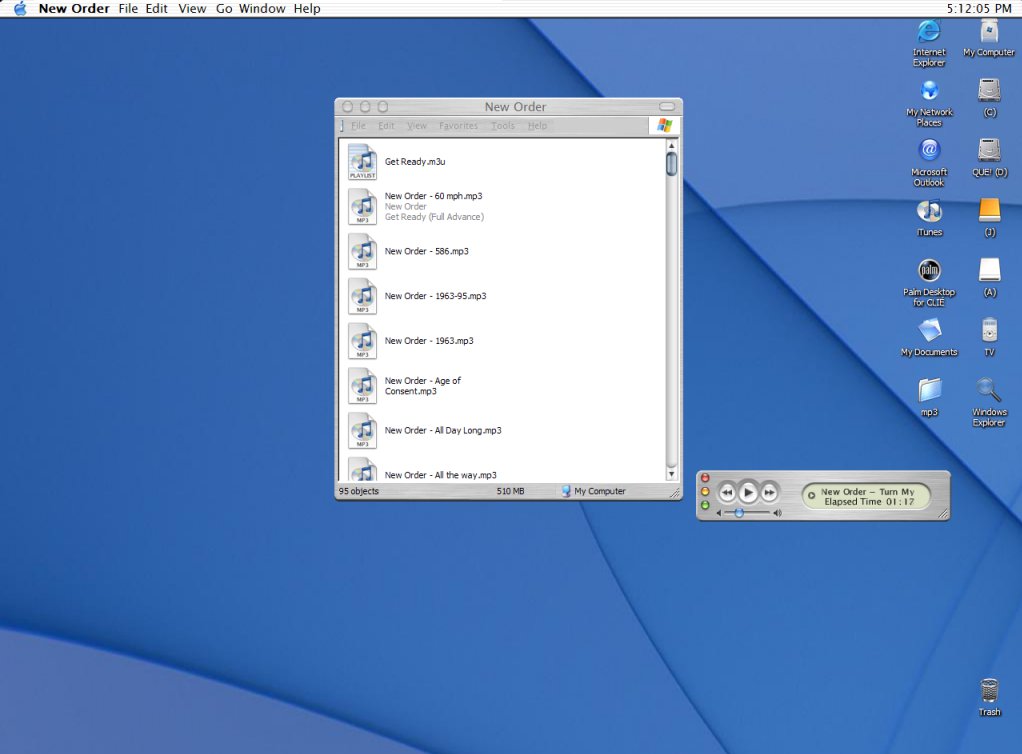Select the My Documents desktop icon

(x=929, y=330)
